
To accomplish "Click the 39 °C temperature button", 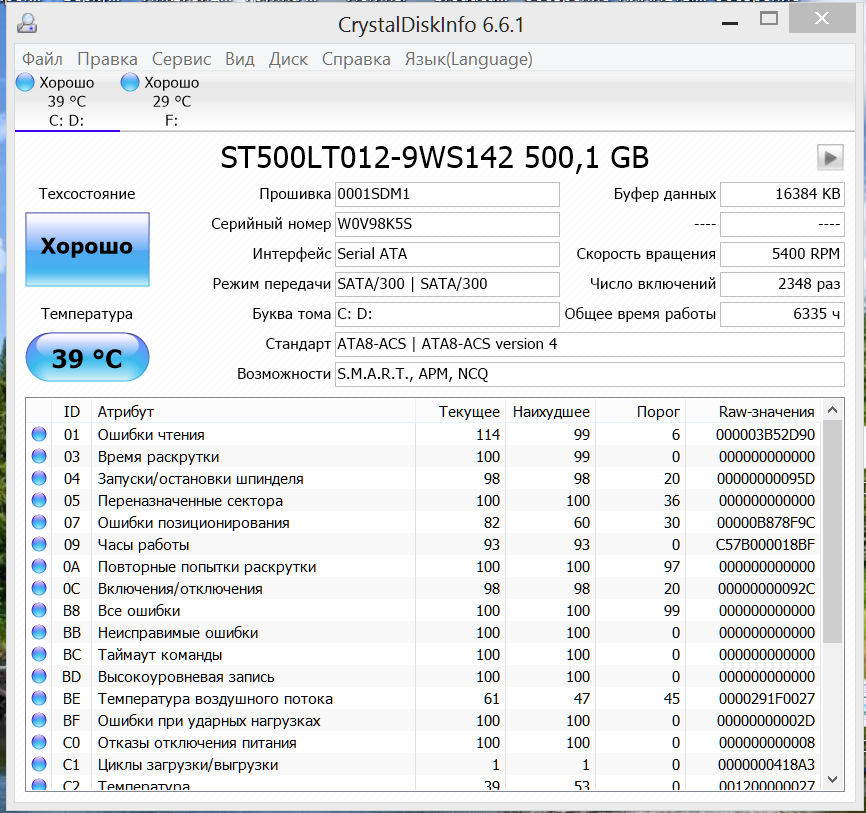I will click(87, 357).
